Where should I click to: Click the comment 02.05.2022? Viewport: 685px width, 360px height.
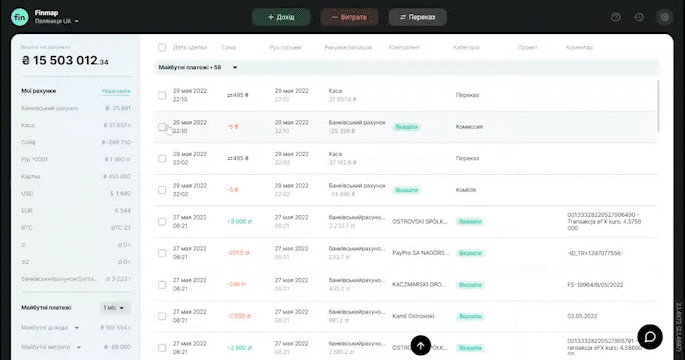click(x=582, y=316)
